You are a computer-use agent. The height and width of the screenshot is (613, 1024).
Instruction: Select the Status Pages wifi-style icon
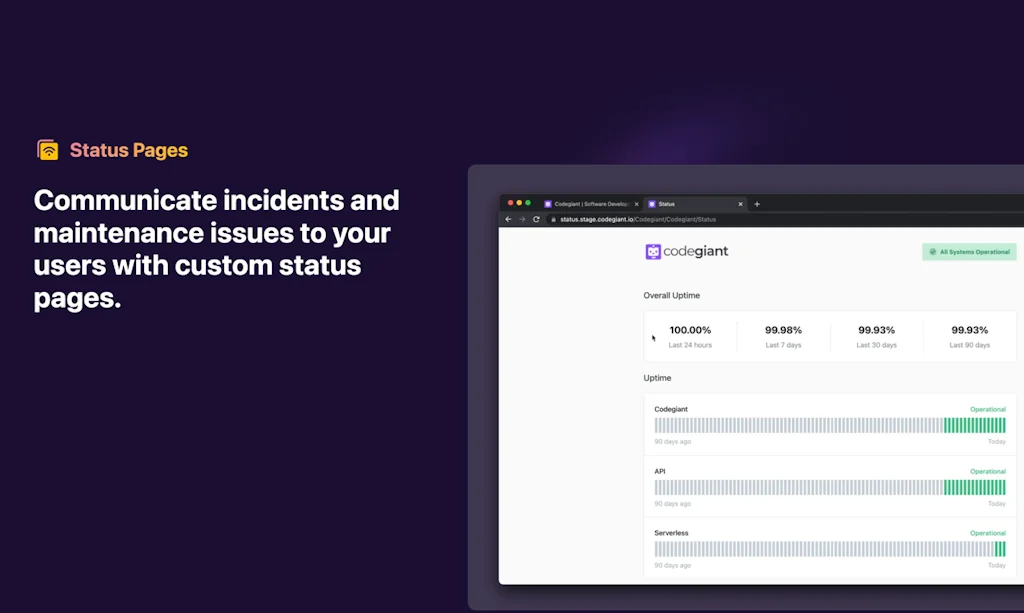46,148
